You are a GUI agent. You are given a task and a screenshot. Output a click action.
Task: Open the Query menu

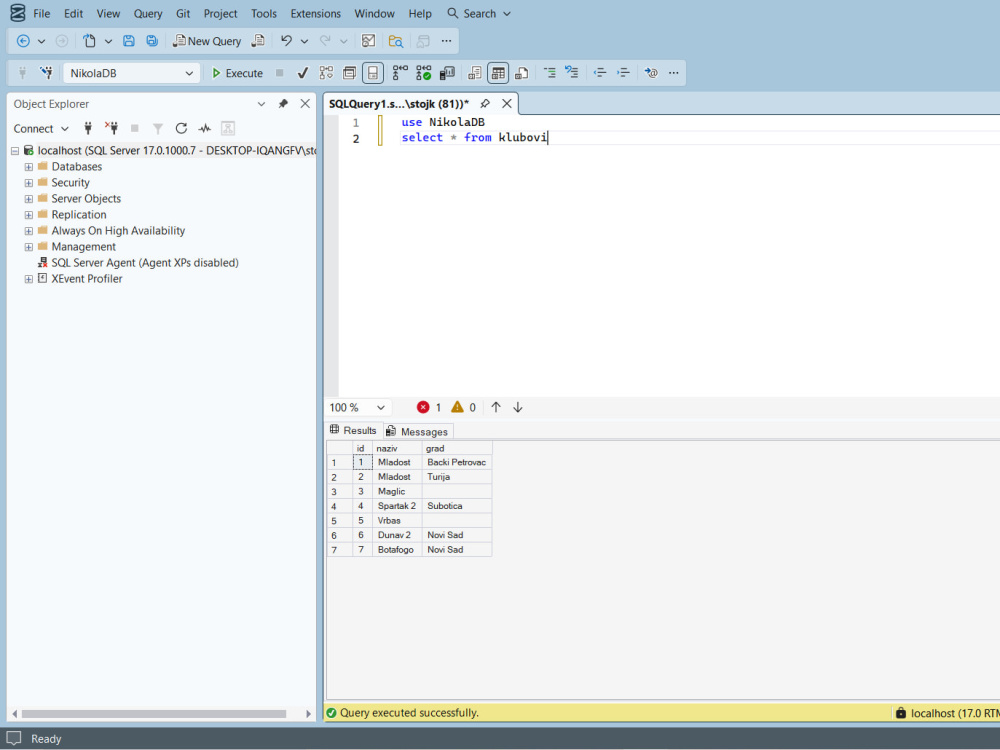pyautogui.click(x=148, y=13)
